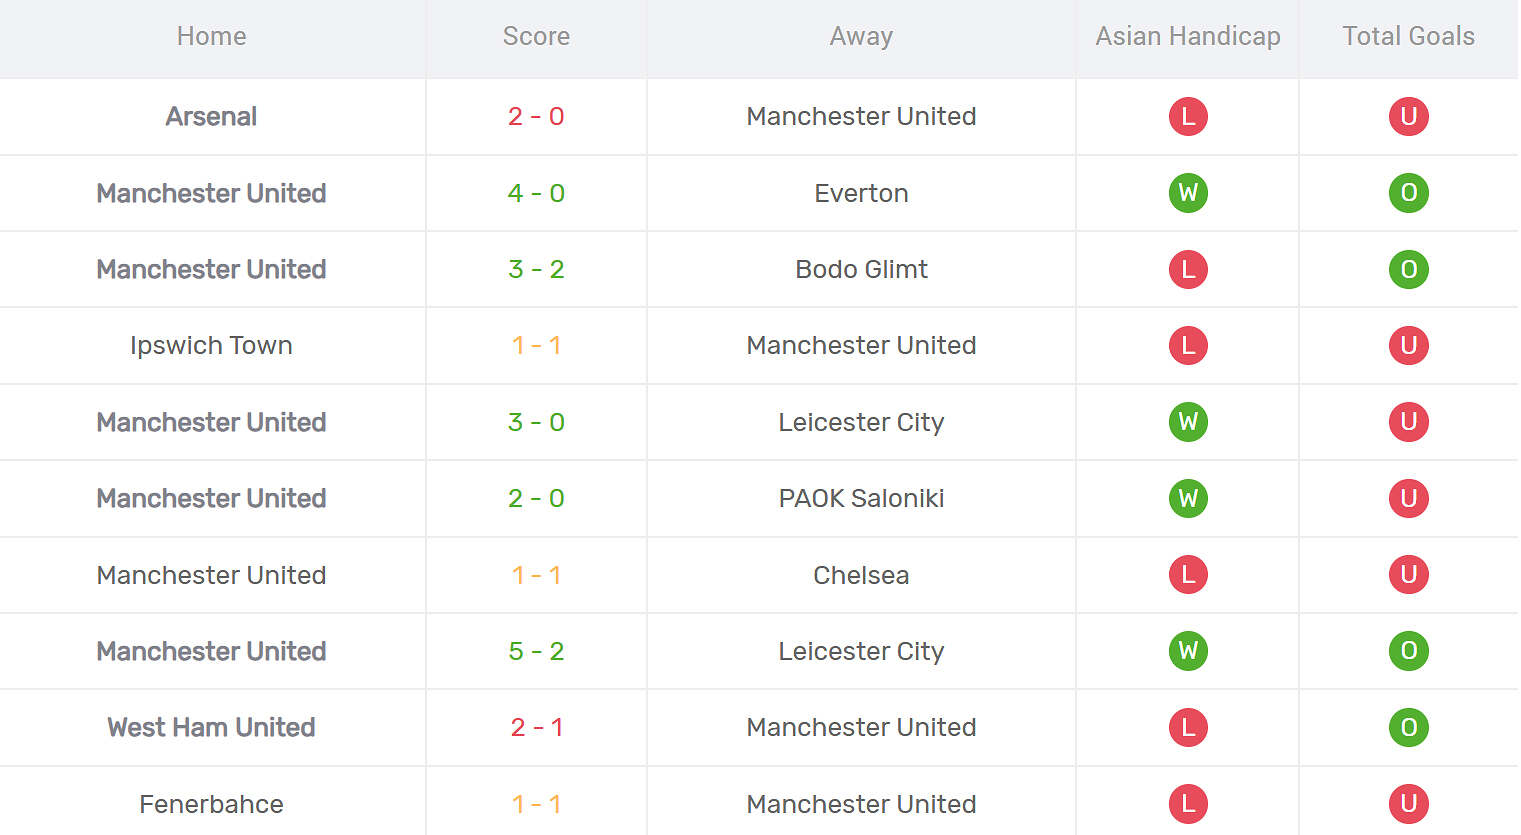The width and height of the screenshot is (1521, 835).
Task: Open the Bodo Glimt team link
Action: coord(861,269)
